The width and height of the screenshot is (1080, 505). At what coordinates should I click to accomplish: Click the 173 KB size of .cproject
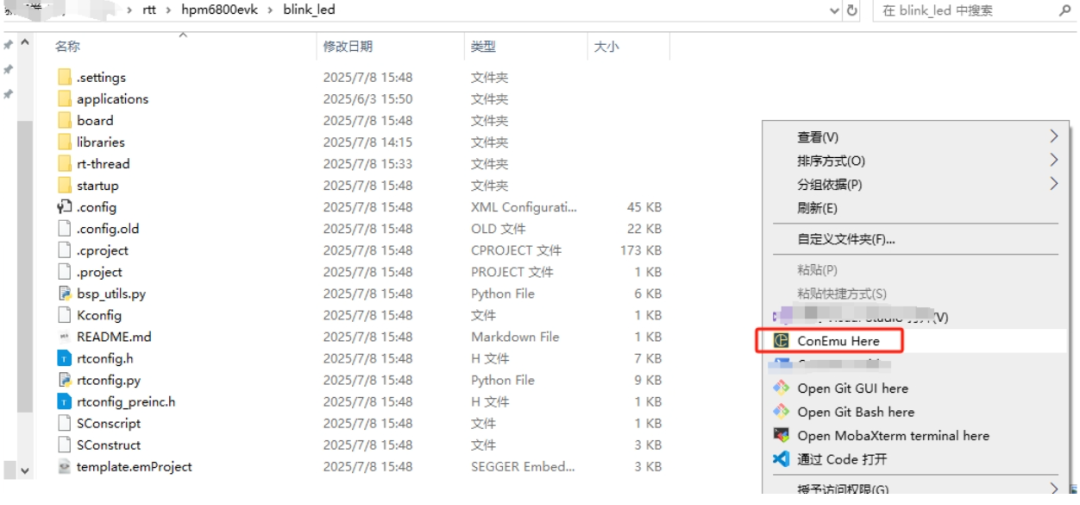click(641, 250)
